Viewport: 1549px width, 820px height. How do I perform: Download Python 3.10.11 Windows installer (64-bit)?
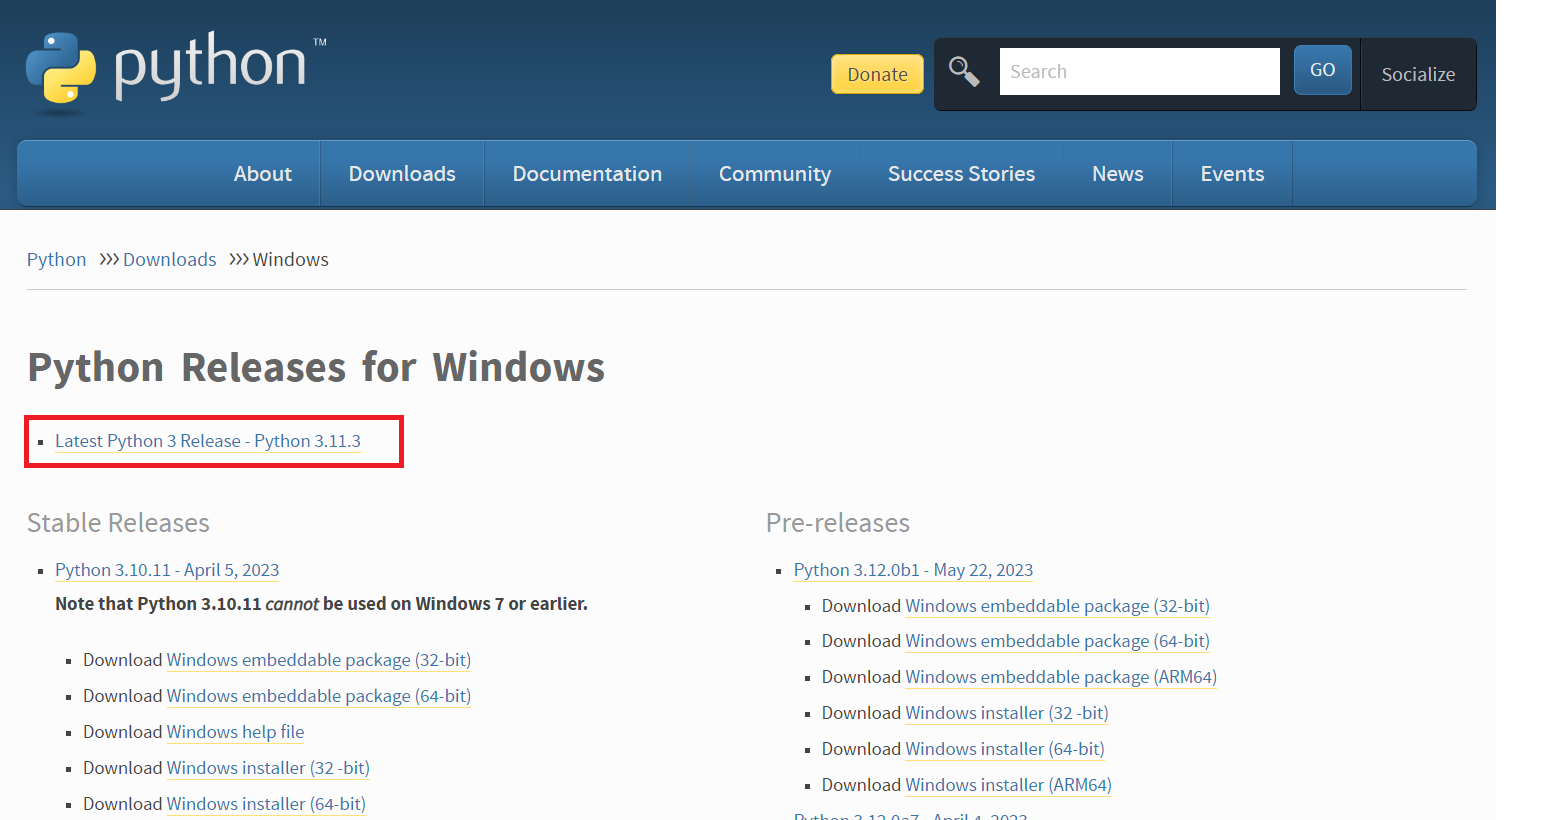(266, 804)
